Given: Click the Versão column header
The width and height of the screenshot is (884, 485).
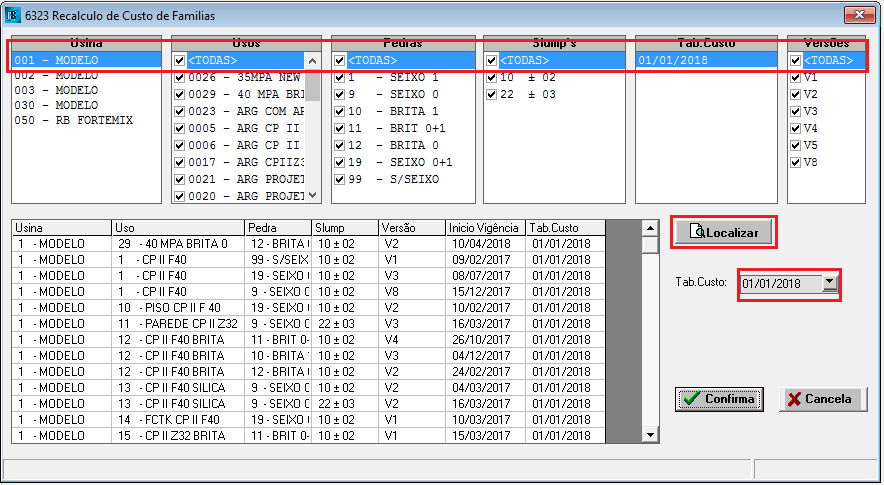Looking at the screenshot, I should click(412, 228).
